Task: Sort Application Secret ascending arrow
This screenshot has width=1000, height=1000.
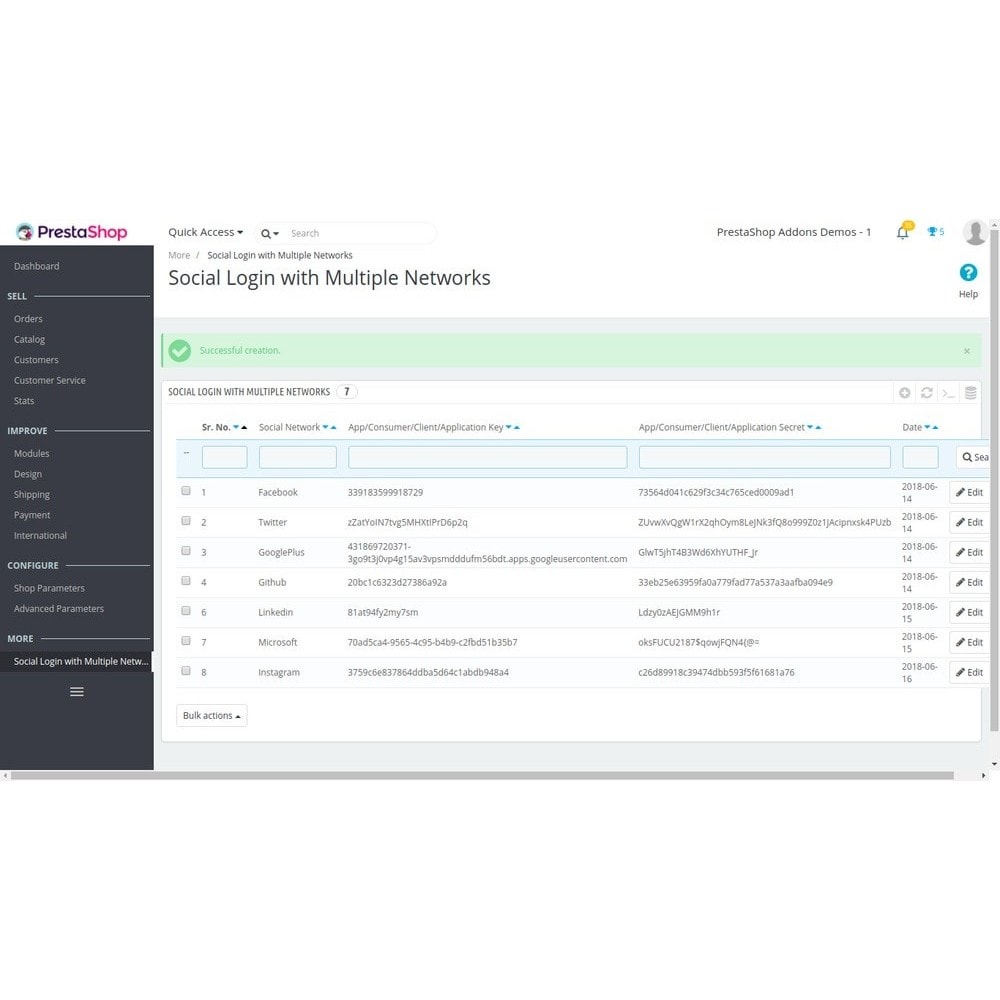Action: [818, 427]
